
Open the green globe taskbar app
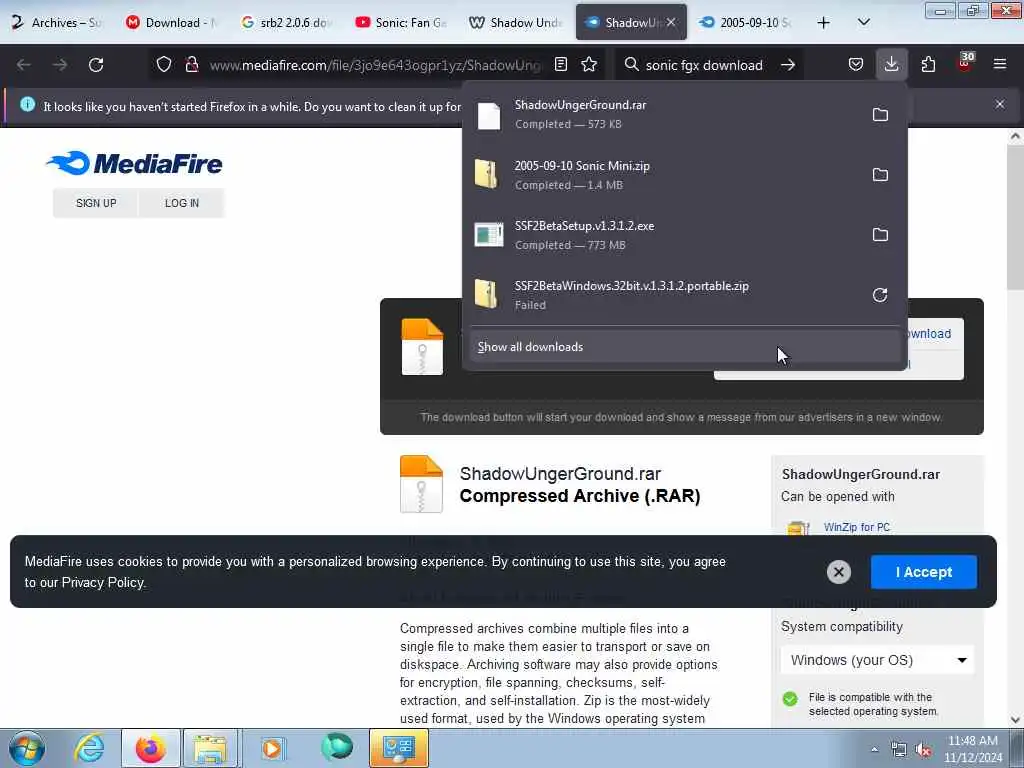pos(337,746)
